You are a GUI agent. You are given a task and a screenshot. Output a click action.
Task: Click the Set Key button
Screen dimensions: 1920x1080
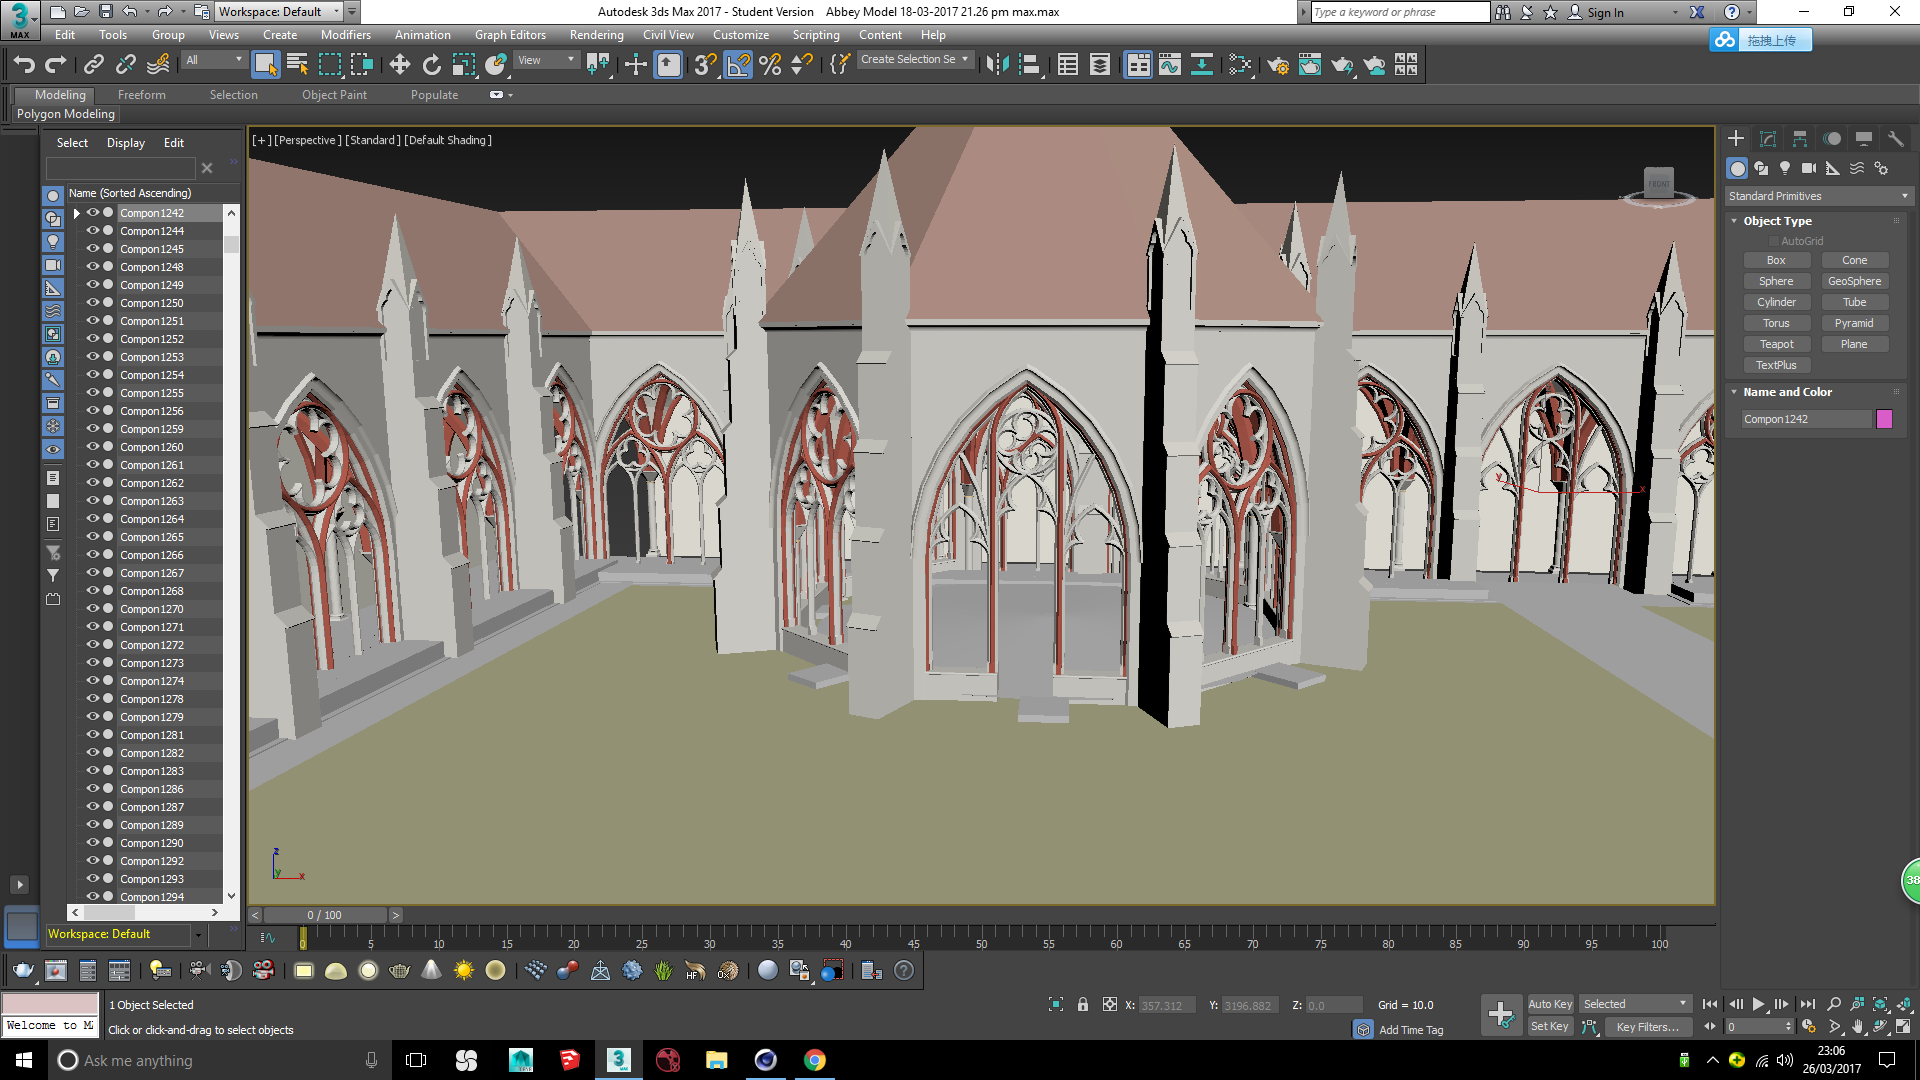coord(1550,1026)
